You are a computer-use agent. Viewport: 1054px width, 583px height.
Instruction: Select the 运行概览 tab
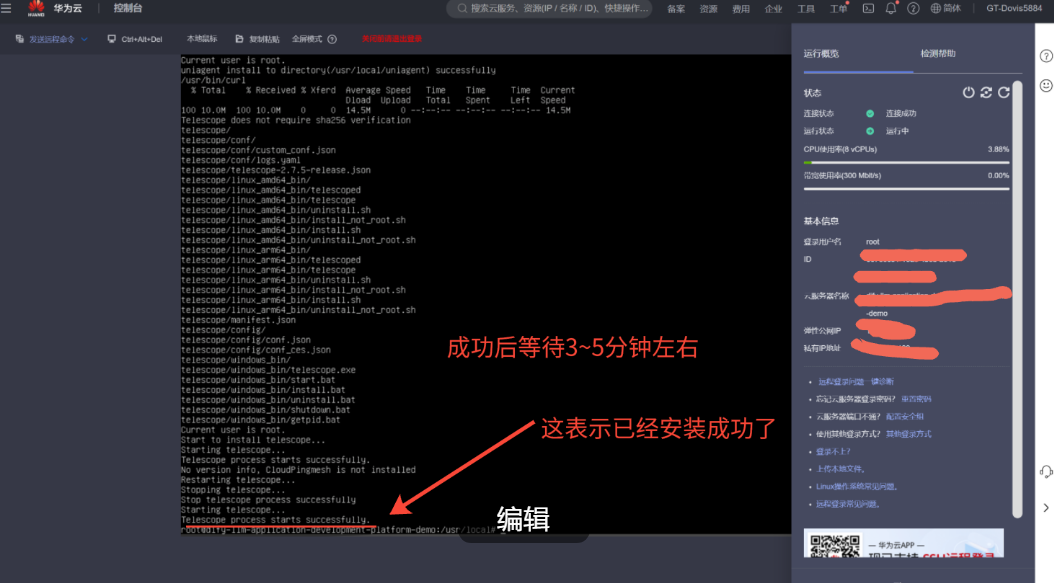click(x=821, y=54)
